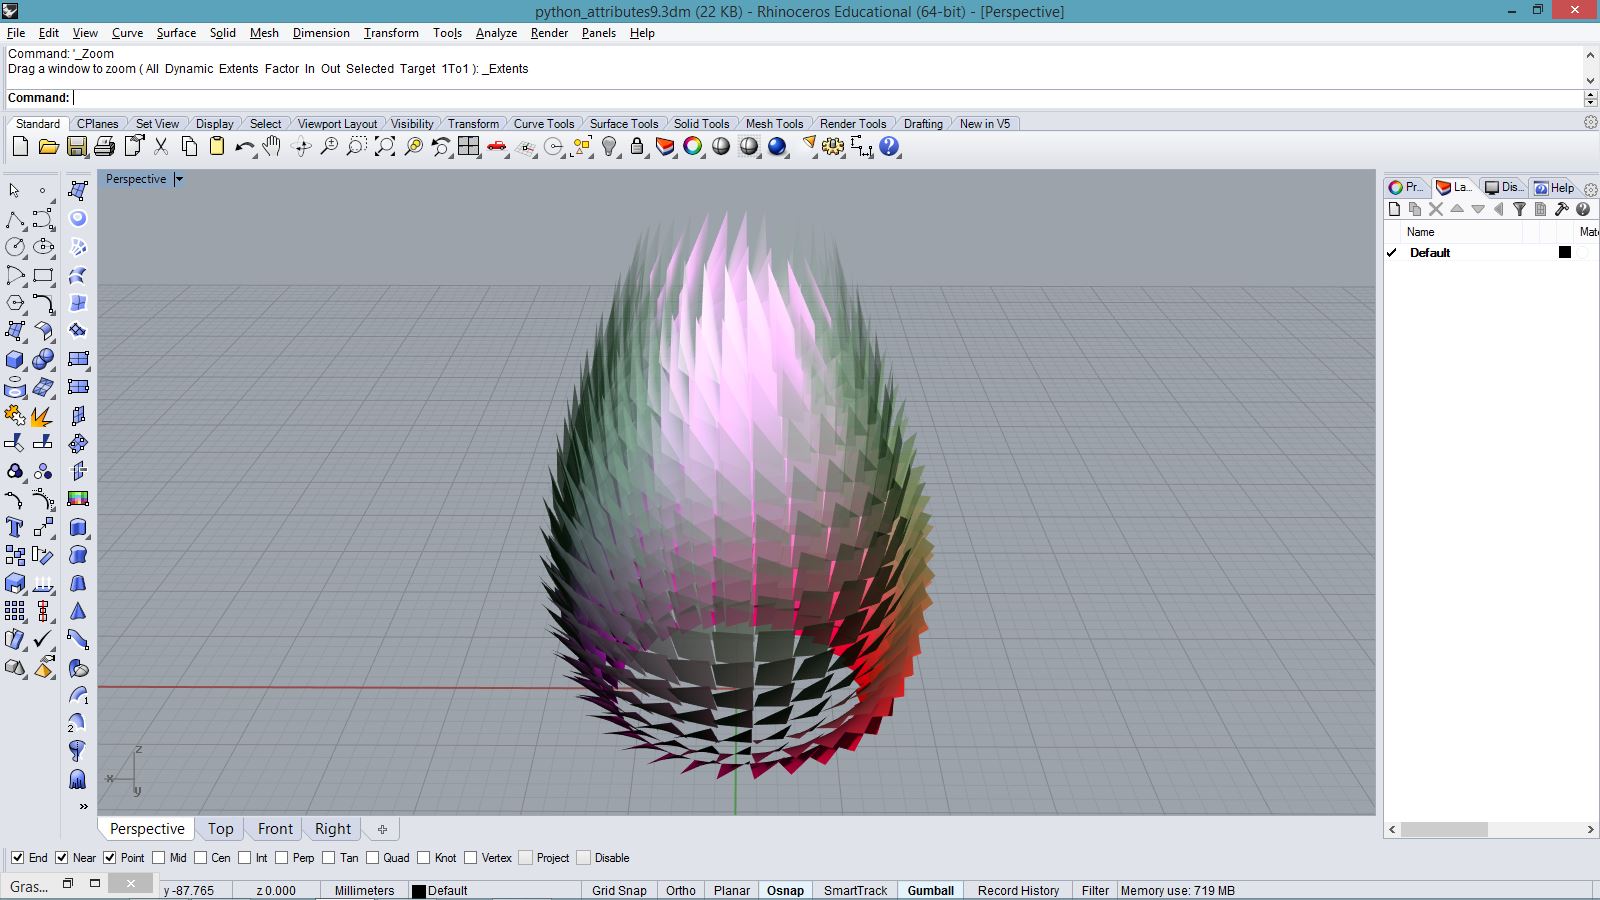Toggle Gumball in the status bar
This screenshot has height=900, width=1600.
click(930, 890)
